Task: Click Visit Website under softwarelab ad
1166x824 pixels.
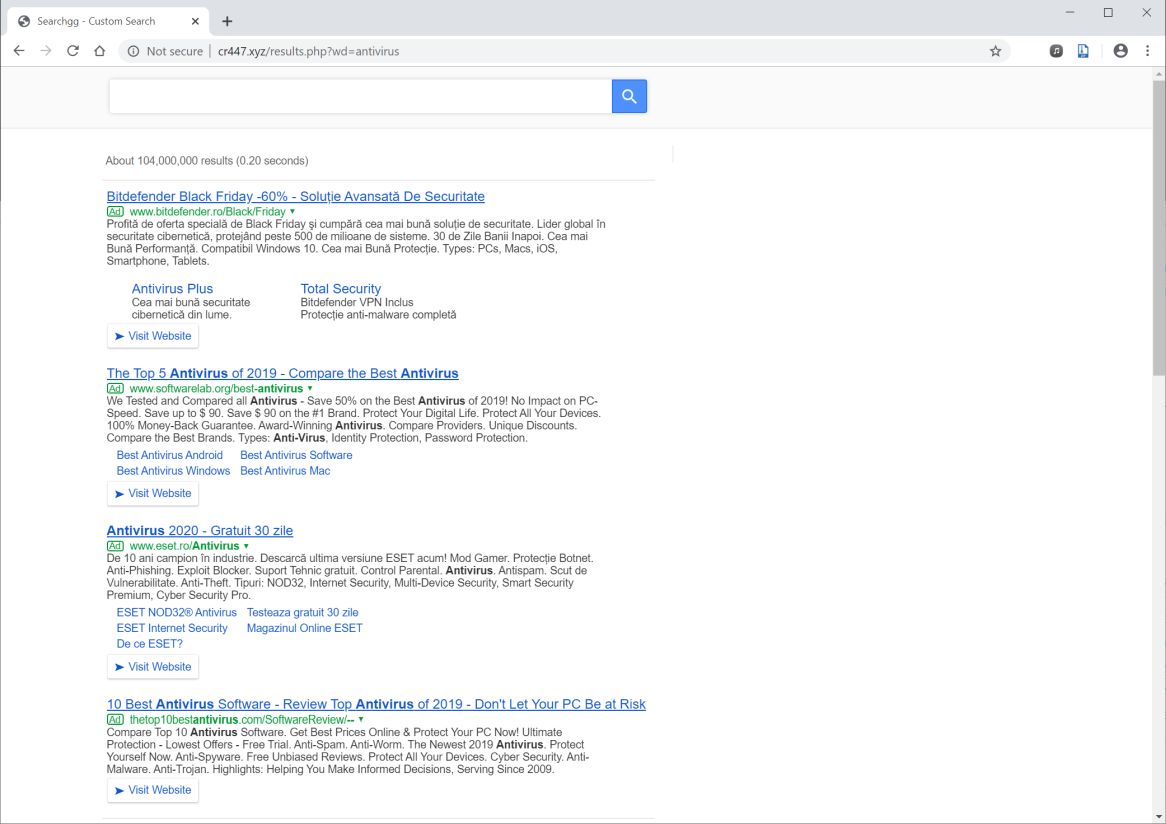Action: (x=152, y=493)
